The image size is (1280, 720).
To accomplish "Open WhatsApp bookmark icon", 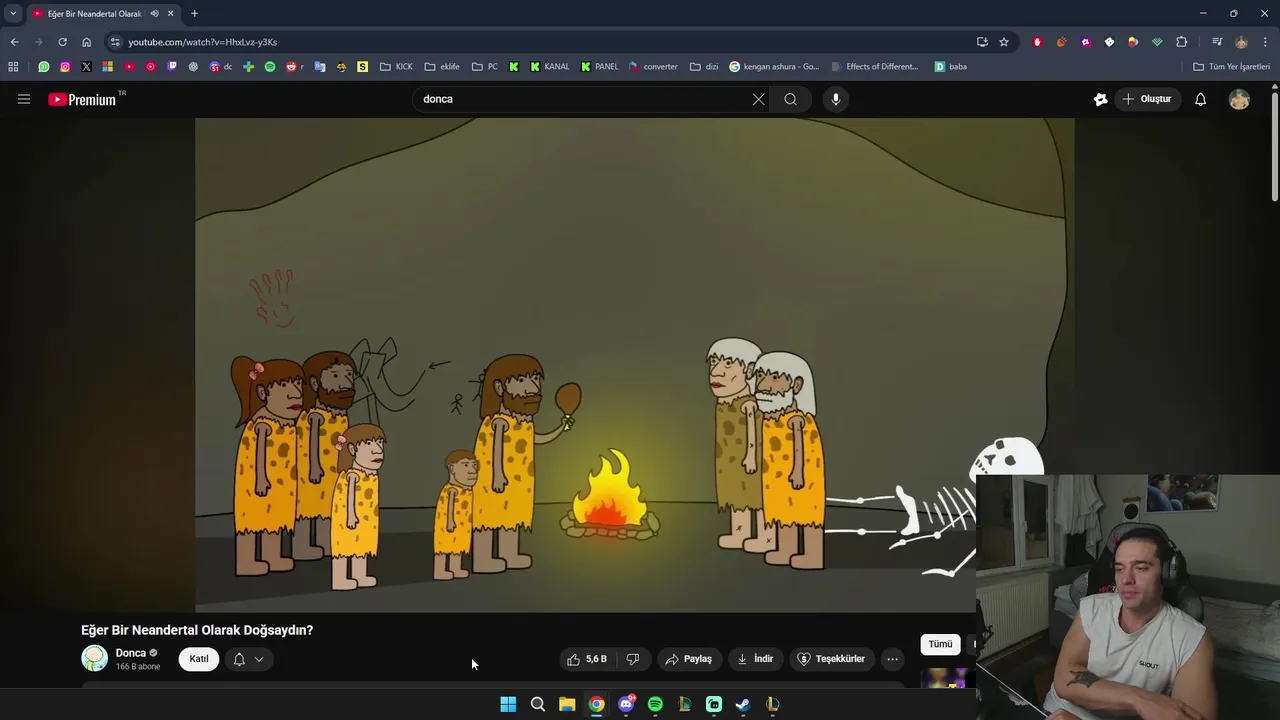I will tap(43, 67).
